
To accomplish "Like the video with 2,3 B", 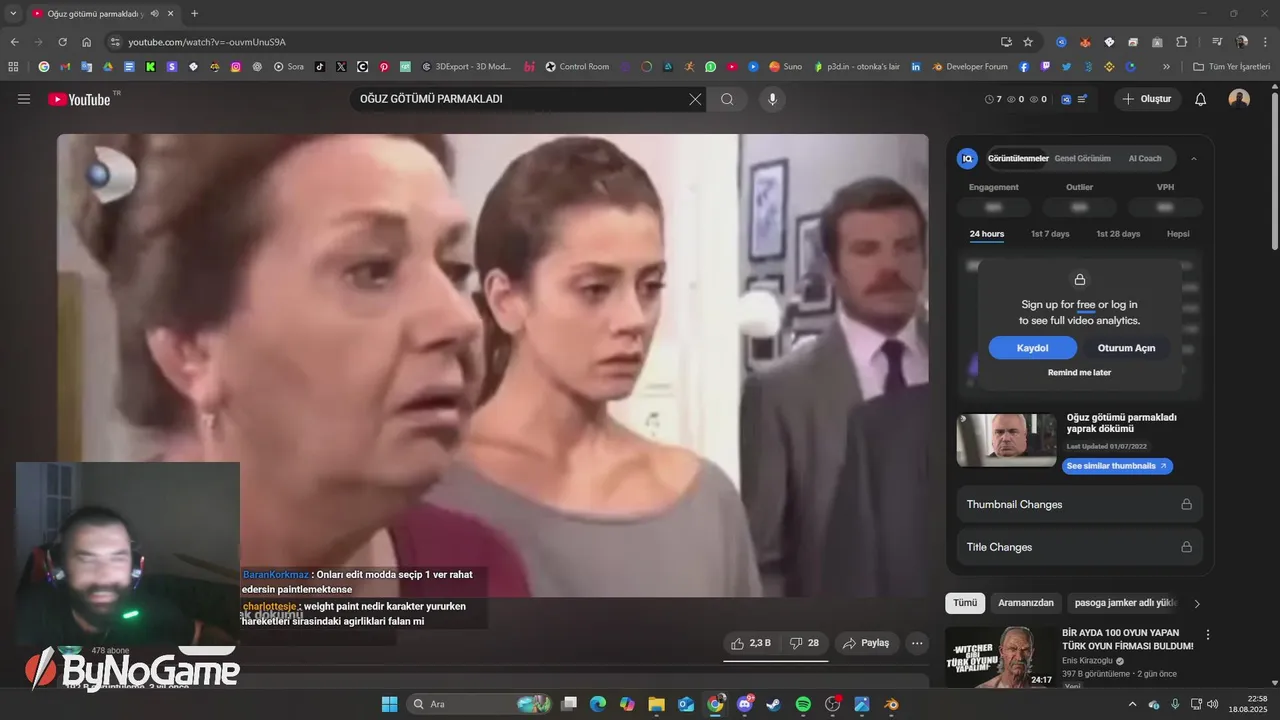I will click(750, 643).
